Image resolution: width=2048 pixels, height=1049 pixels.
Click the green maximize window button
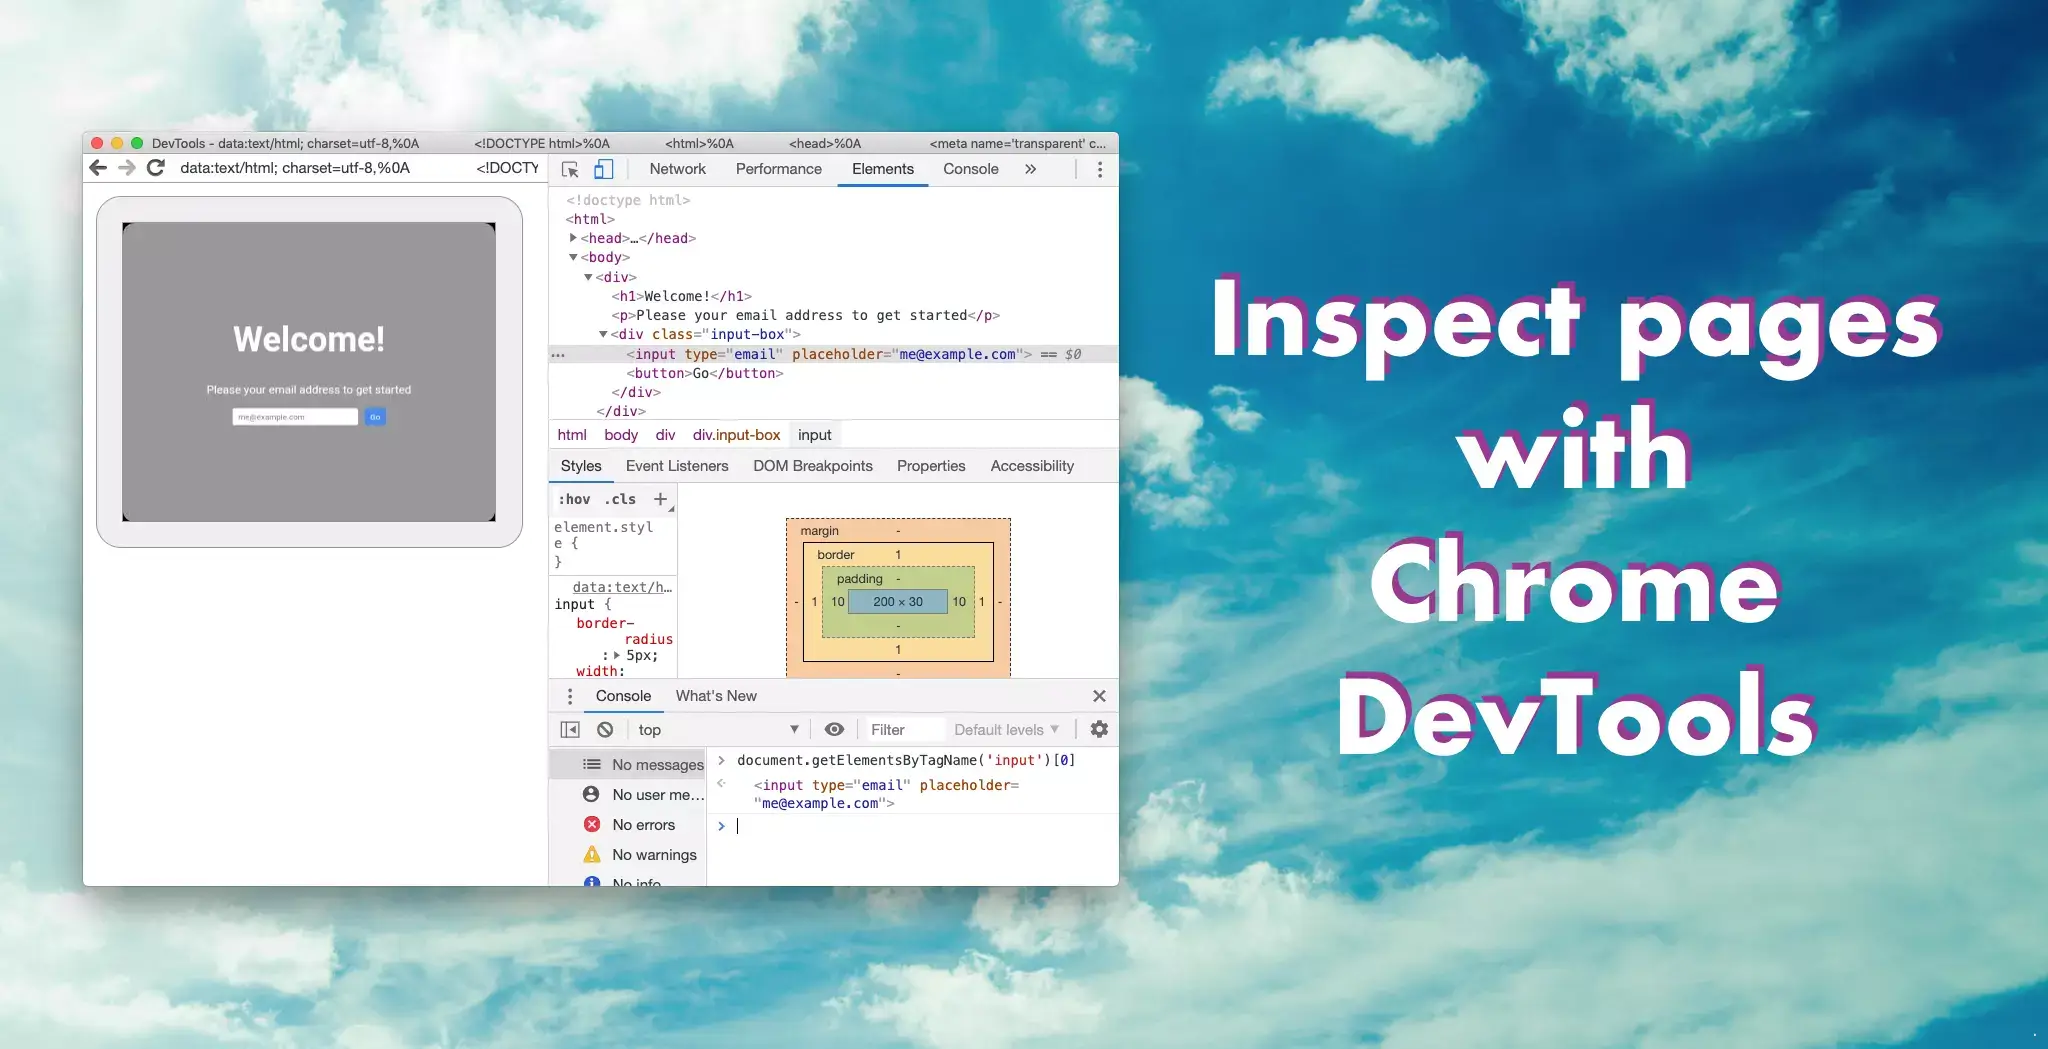coord(137,143)
